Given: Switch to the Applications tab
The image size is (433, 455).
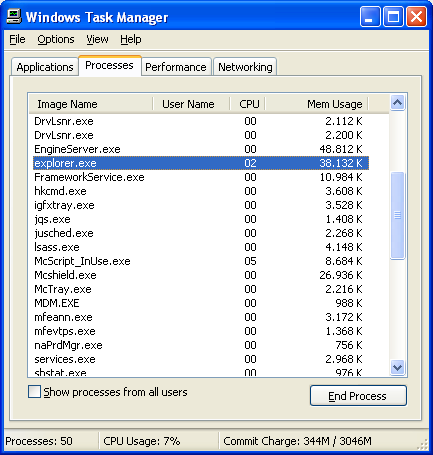Looking at the screenshot, I should pyautogui.click(x=45, y=67).
